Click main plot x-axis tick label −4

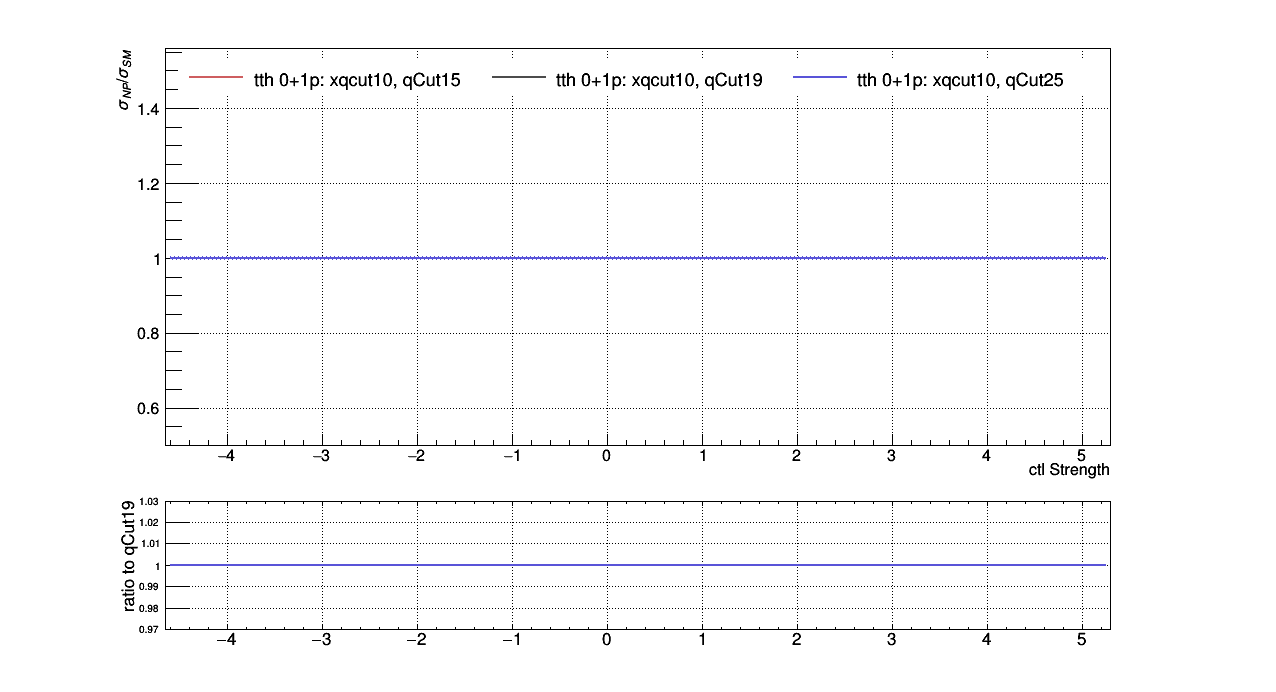[x=227, y=455]
